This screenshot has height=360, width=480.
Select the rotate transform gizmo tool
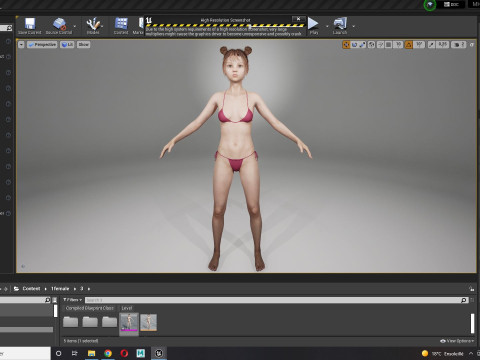354,45
